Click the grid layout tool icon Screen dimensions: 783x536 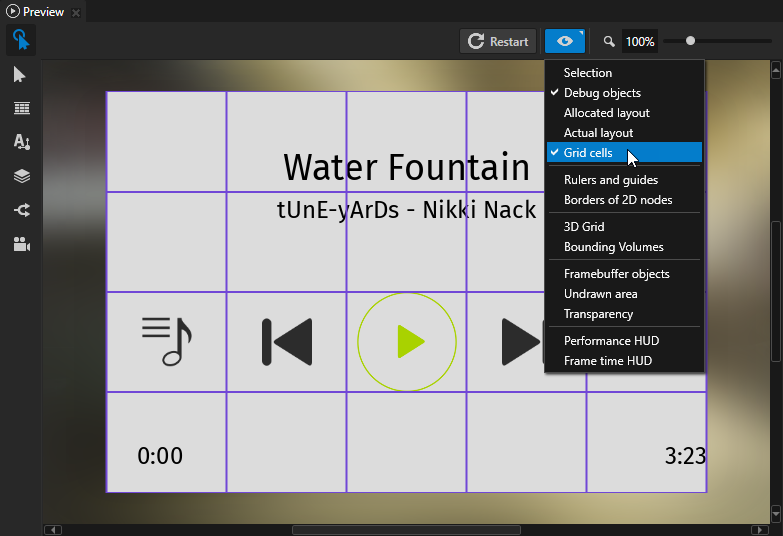point(21,109)
